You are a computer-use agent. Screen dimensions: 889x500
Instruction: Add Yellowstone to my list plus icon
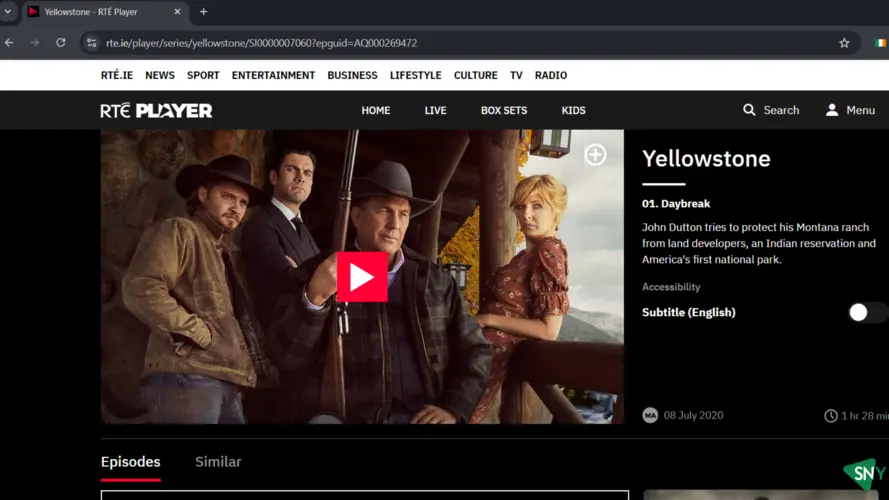click(595, 155)
